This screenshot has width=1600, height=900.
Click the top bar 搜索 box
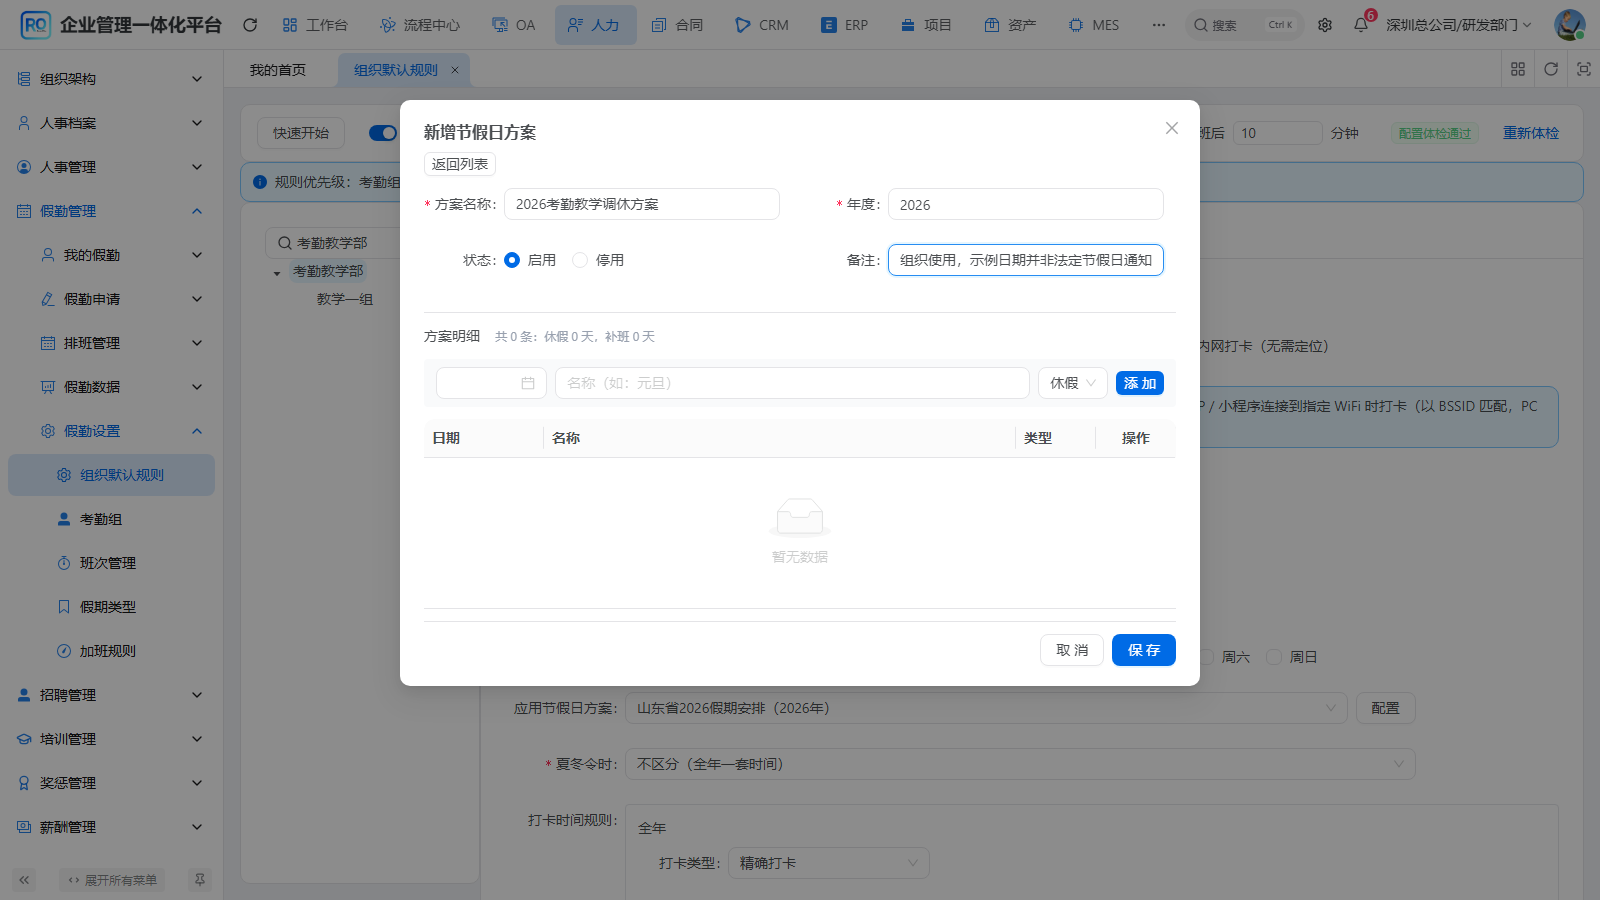1244,25
